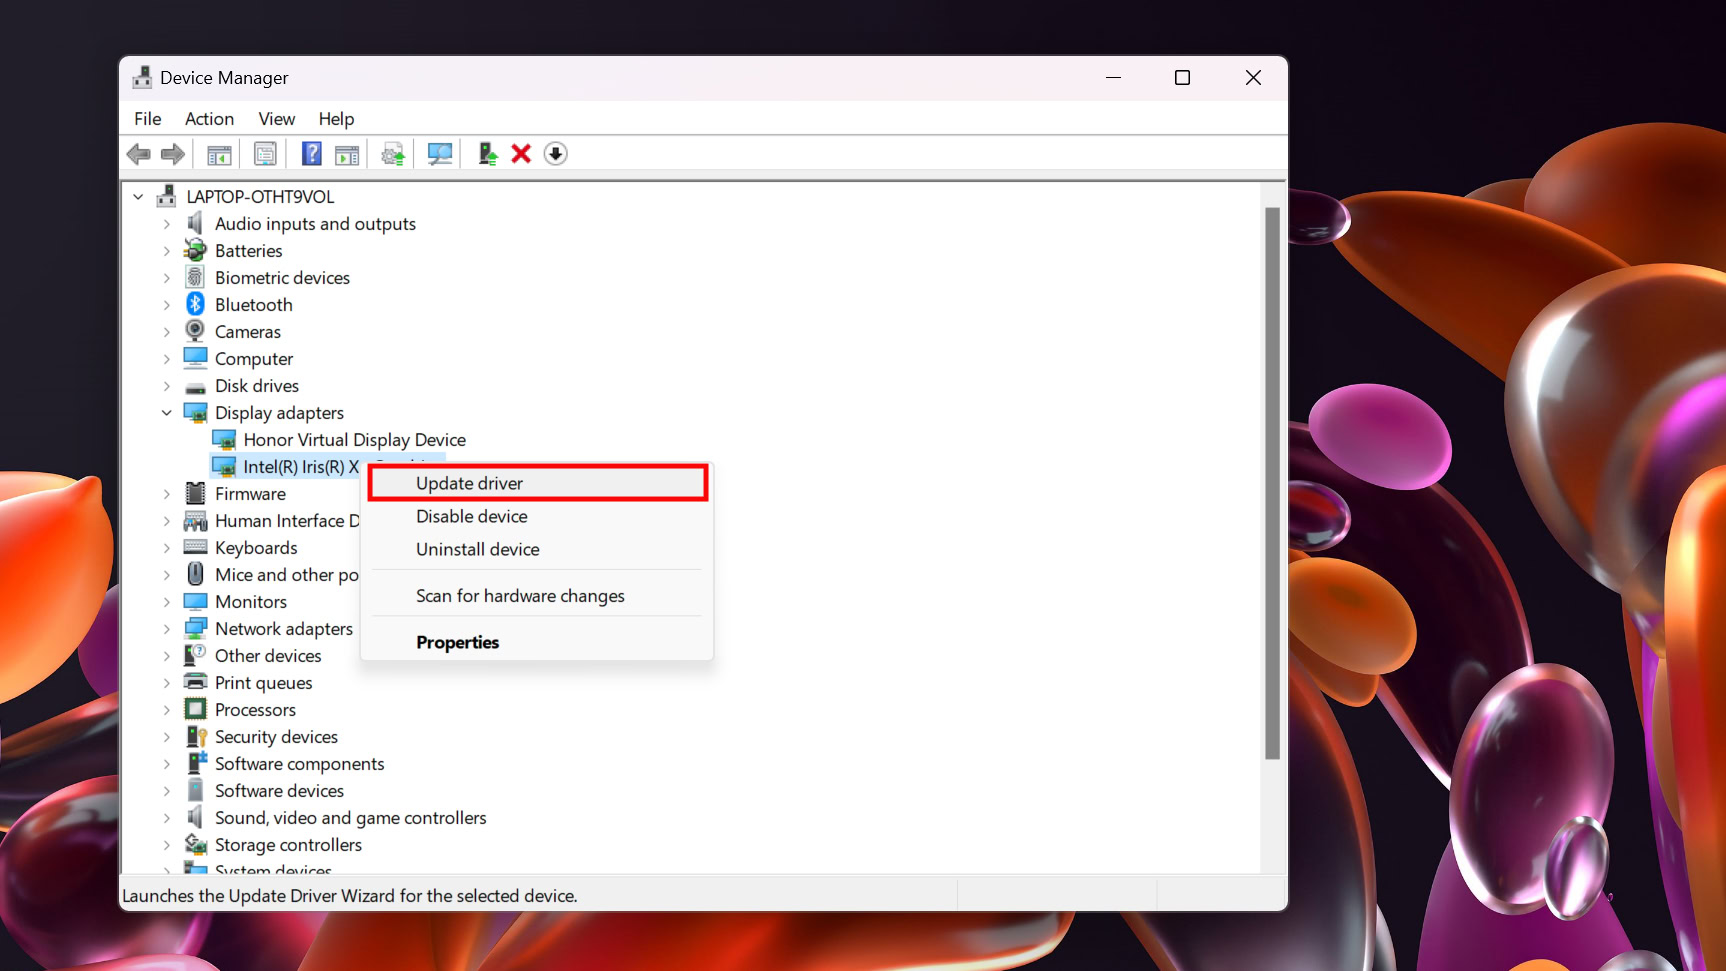
Task: Click the Disk drives icon
Action: (196, 387)
